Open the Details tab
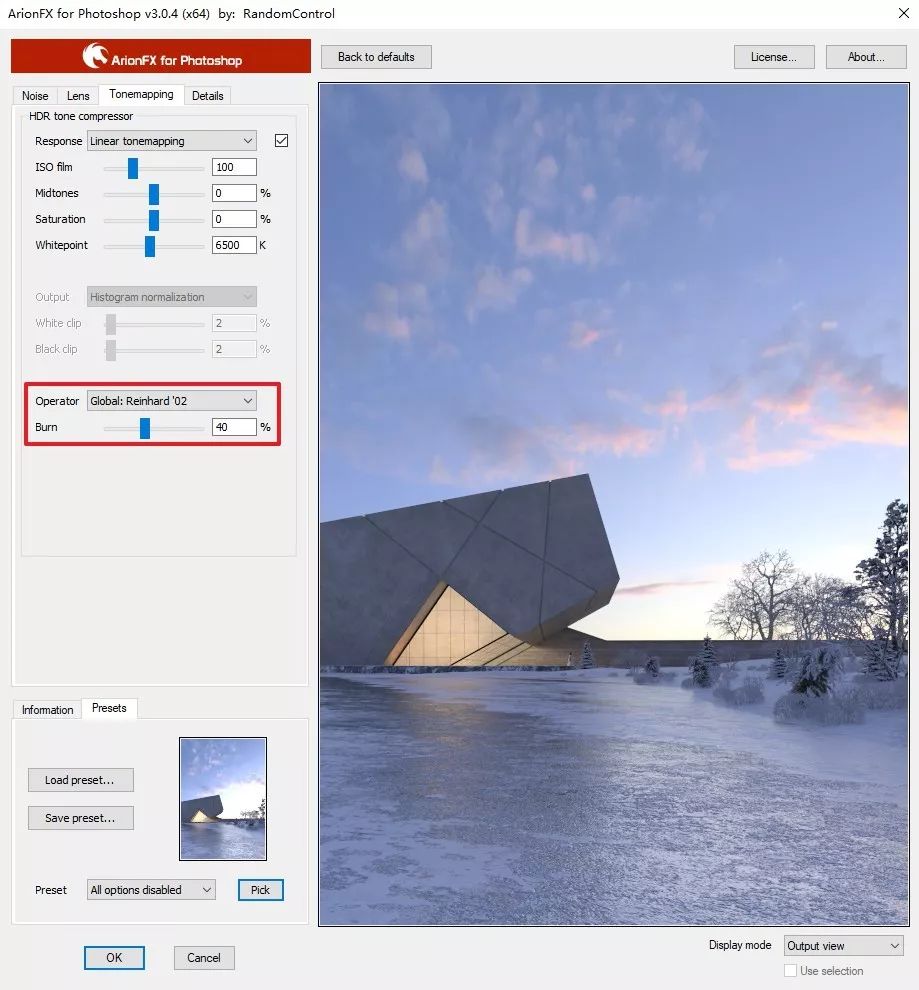The width and height of the screenshot is (919, 990). 208,96
